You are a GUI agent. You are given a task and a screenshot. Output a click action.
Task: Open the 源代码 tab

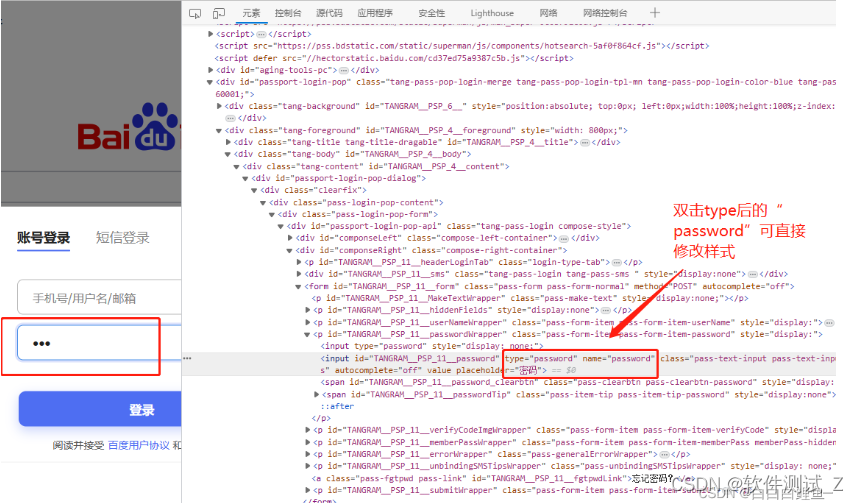coord(329,13)
